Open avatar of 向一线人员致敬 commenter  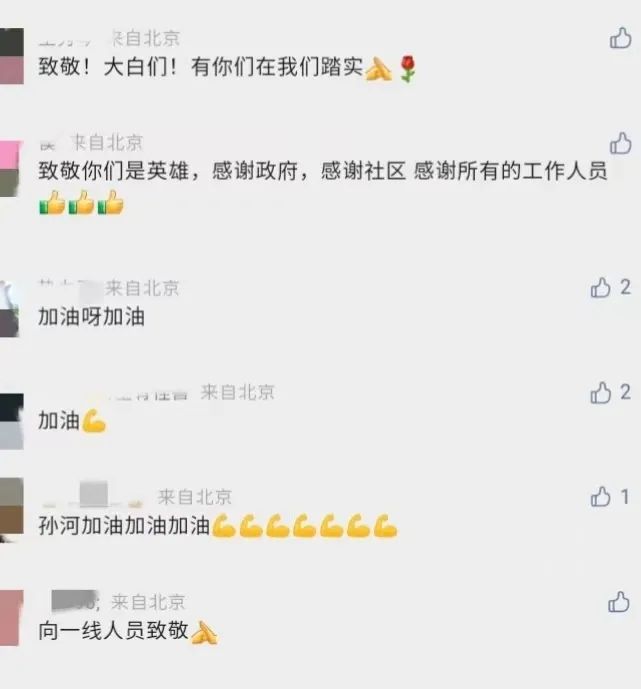coord(11,618)
